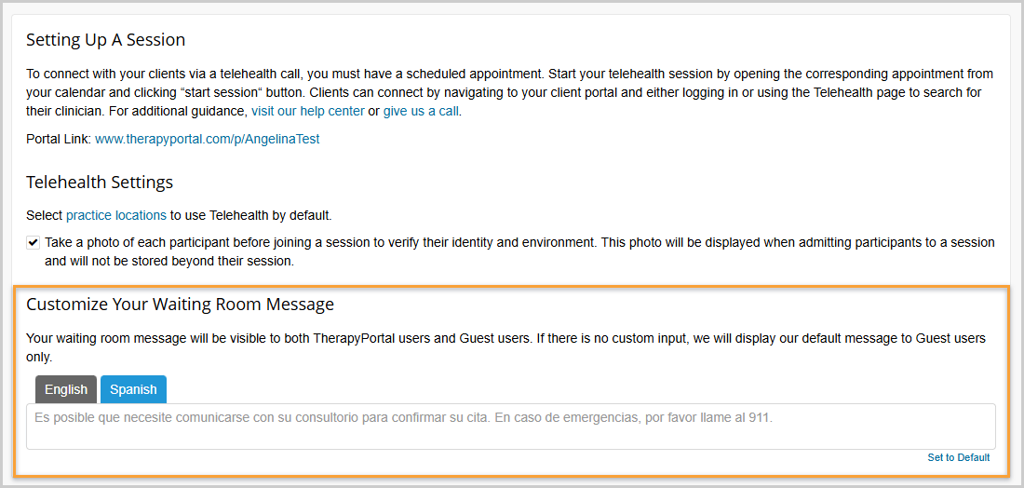This screenshot has height=488, width=1024.
Task: Click the "Setting Up A Session" heading
Action: coord(106,40)
